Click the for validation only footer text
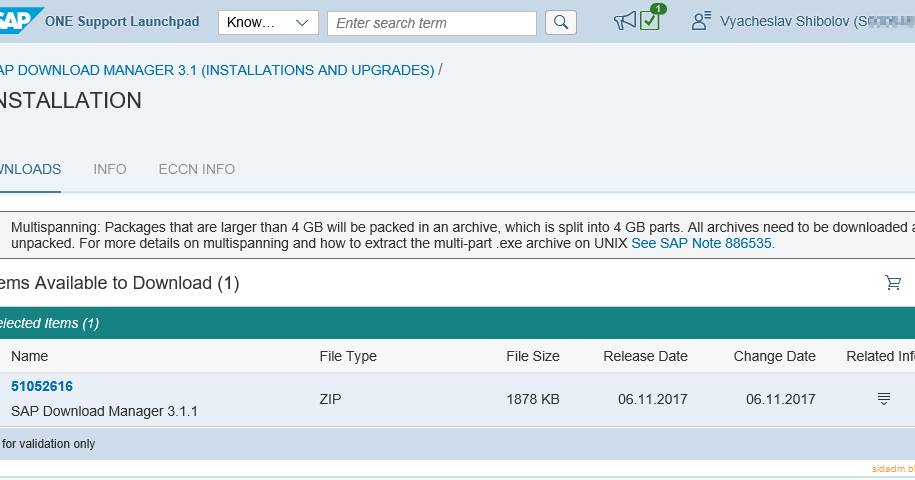The image size is (915, 480). tap(48, 444)
